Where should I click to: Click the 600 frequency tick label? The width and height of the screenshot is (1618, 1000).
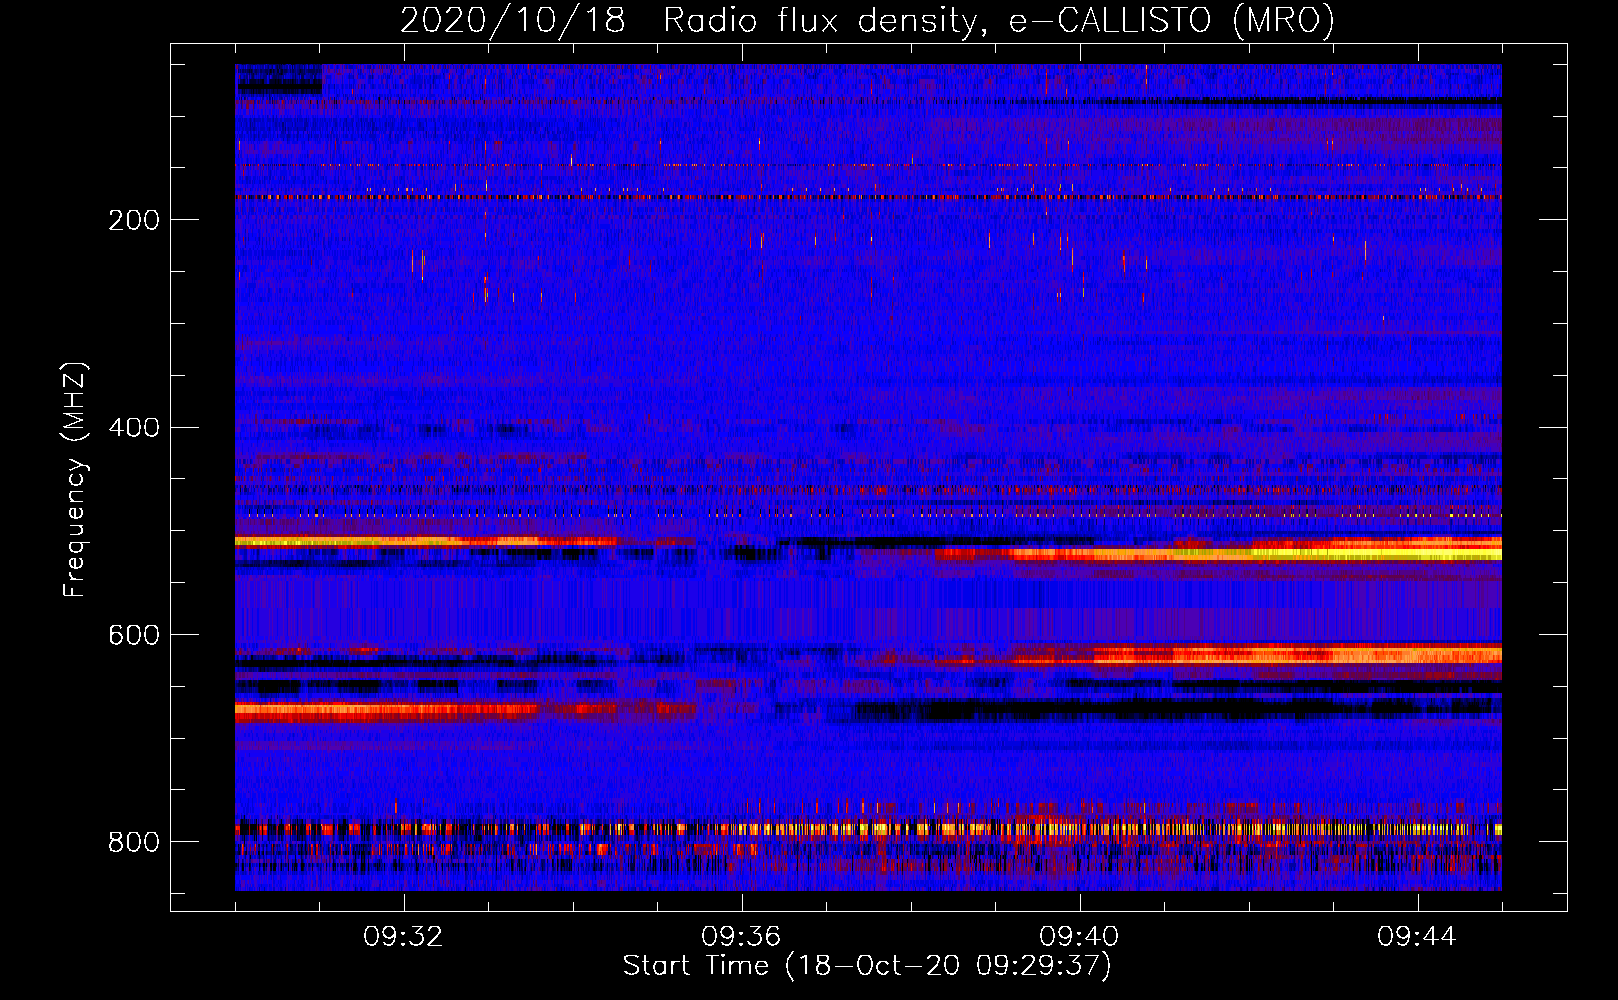pos(134,636)
